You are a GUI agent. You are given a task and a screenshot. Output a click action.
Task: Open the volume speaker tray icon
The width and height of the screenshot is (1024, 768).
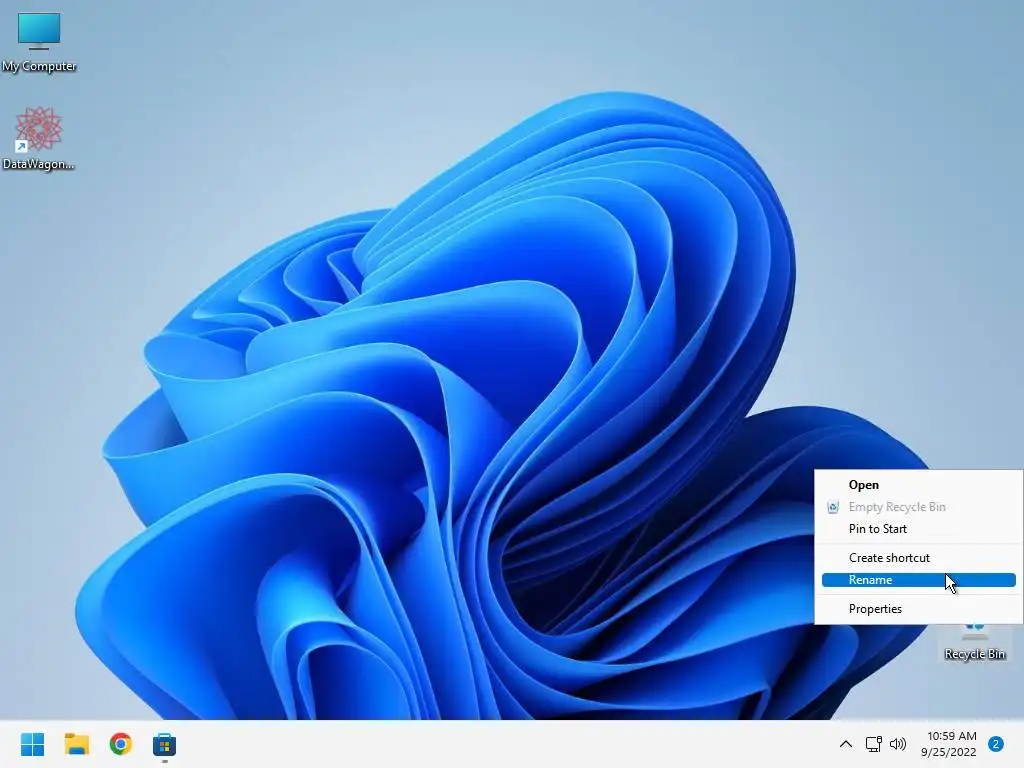tap(899, 744)
